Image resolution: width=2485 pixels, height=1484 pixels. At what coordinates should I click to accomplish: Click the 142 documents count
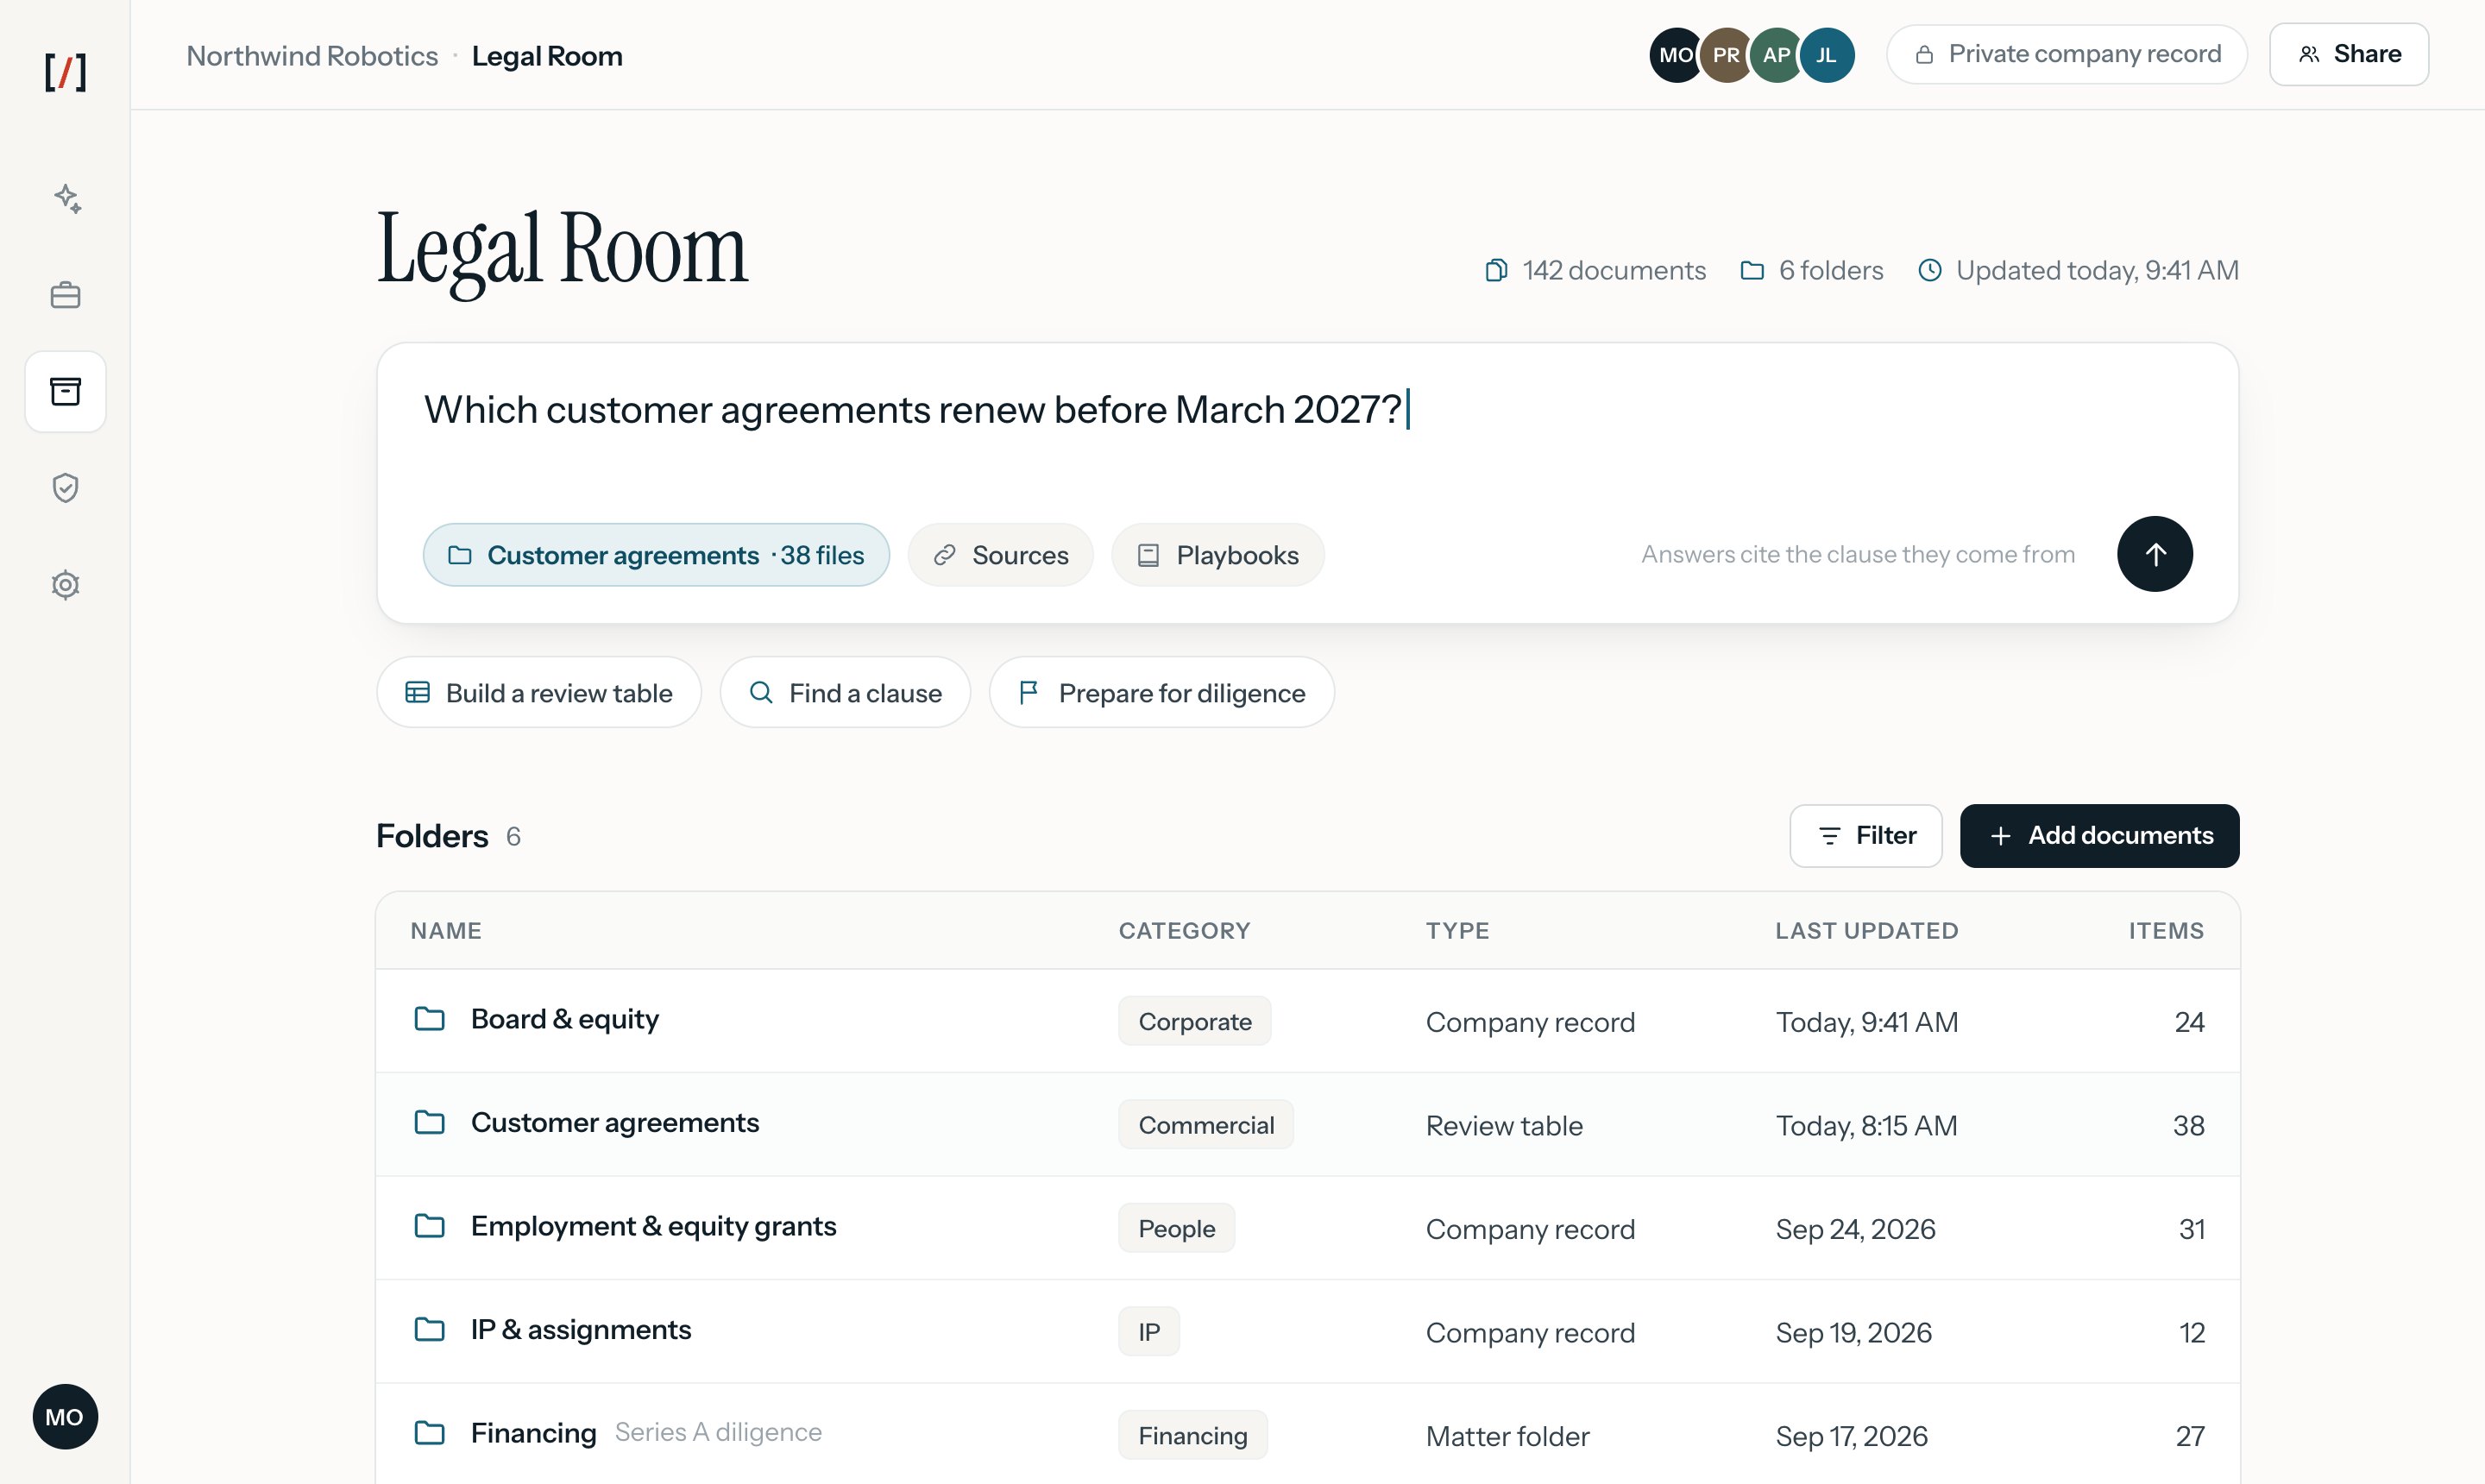1596,270
